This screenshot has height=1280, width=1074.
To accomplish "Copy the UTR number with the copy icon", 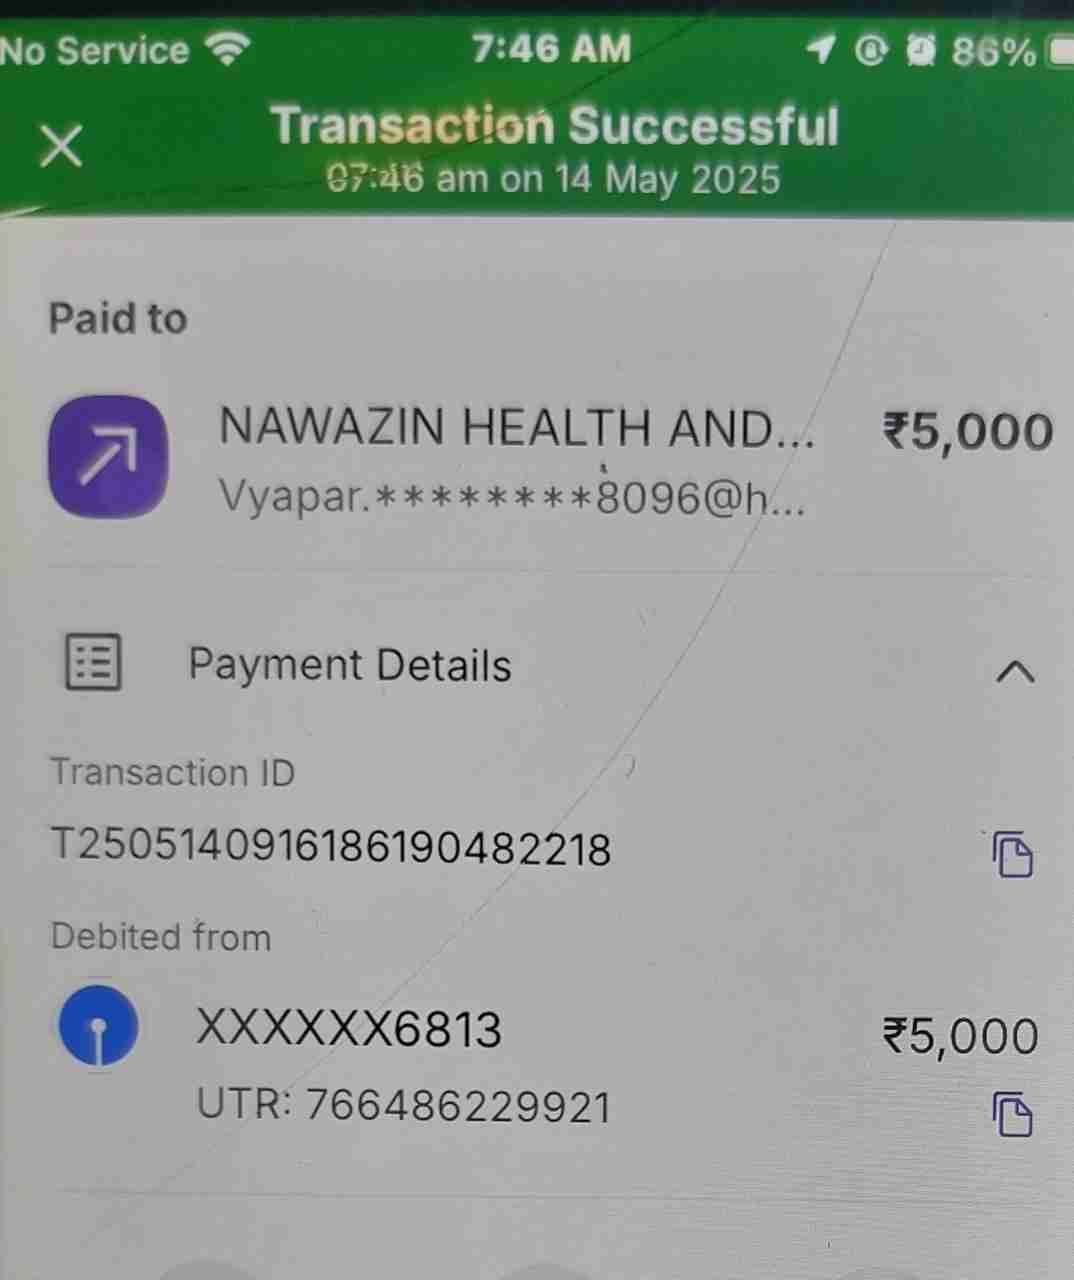I will (x=1013, y=1115).
